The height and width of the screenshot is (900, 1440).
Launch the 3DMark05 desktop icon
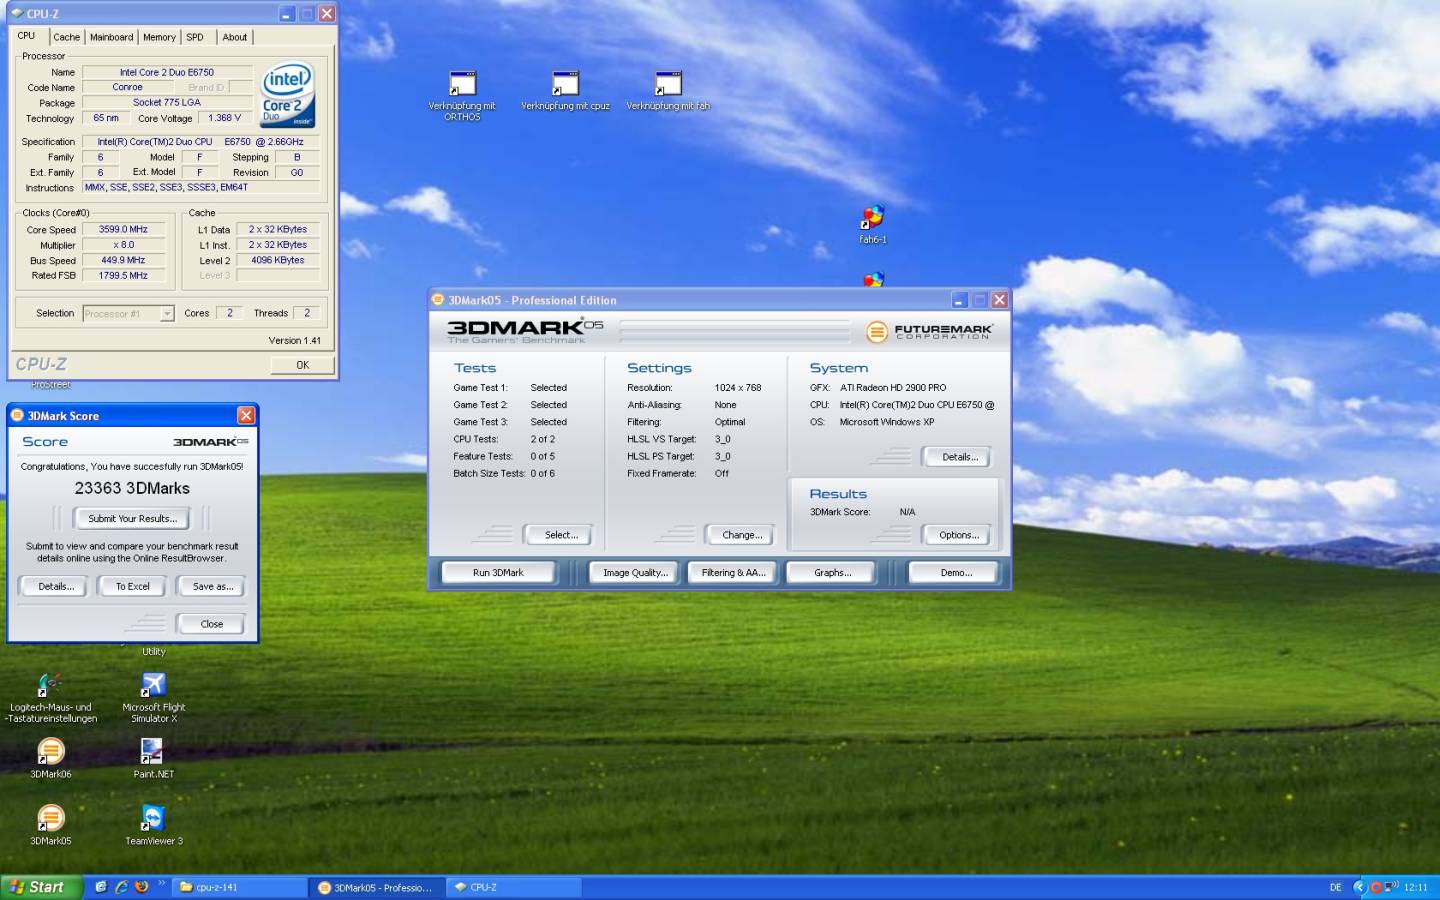(x=50, y=818)
